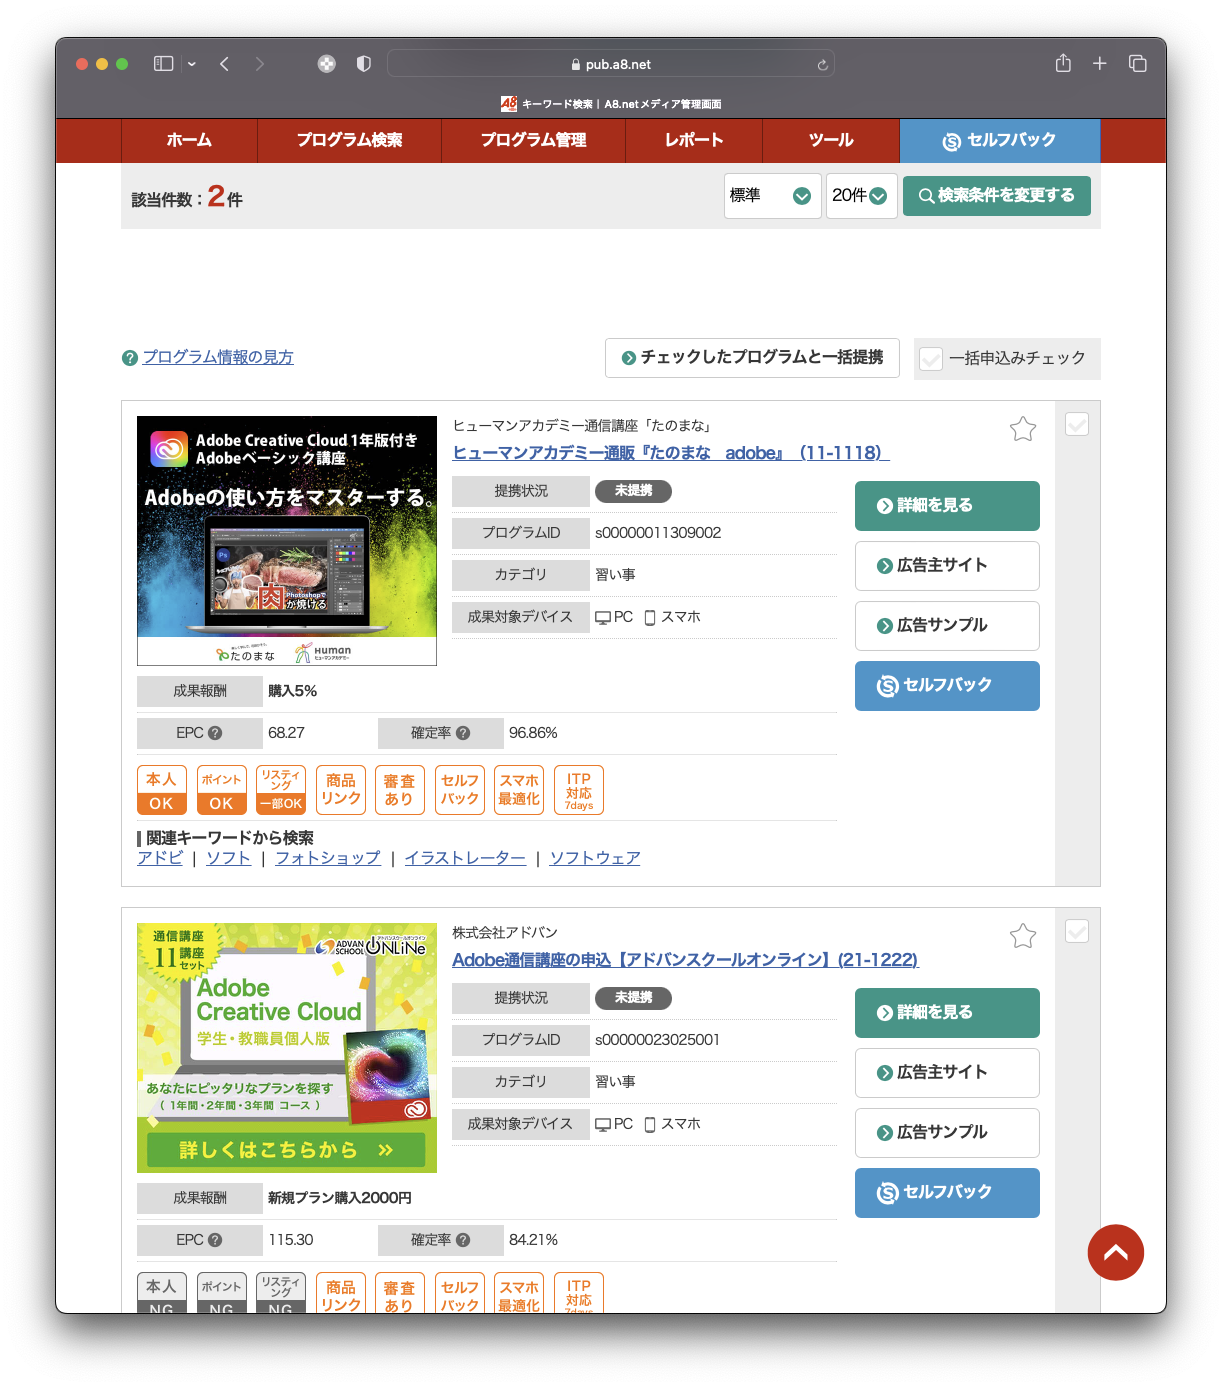1222x1387 pixels.
Task: Open Adobe通信講座の申込【アドバンスクールオンライン】 link
Action: (x=685, y=960)
